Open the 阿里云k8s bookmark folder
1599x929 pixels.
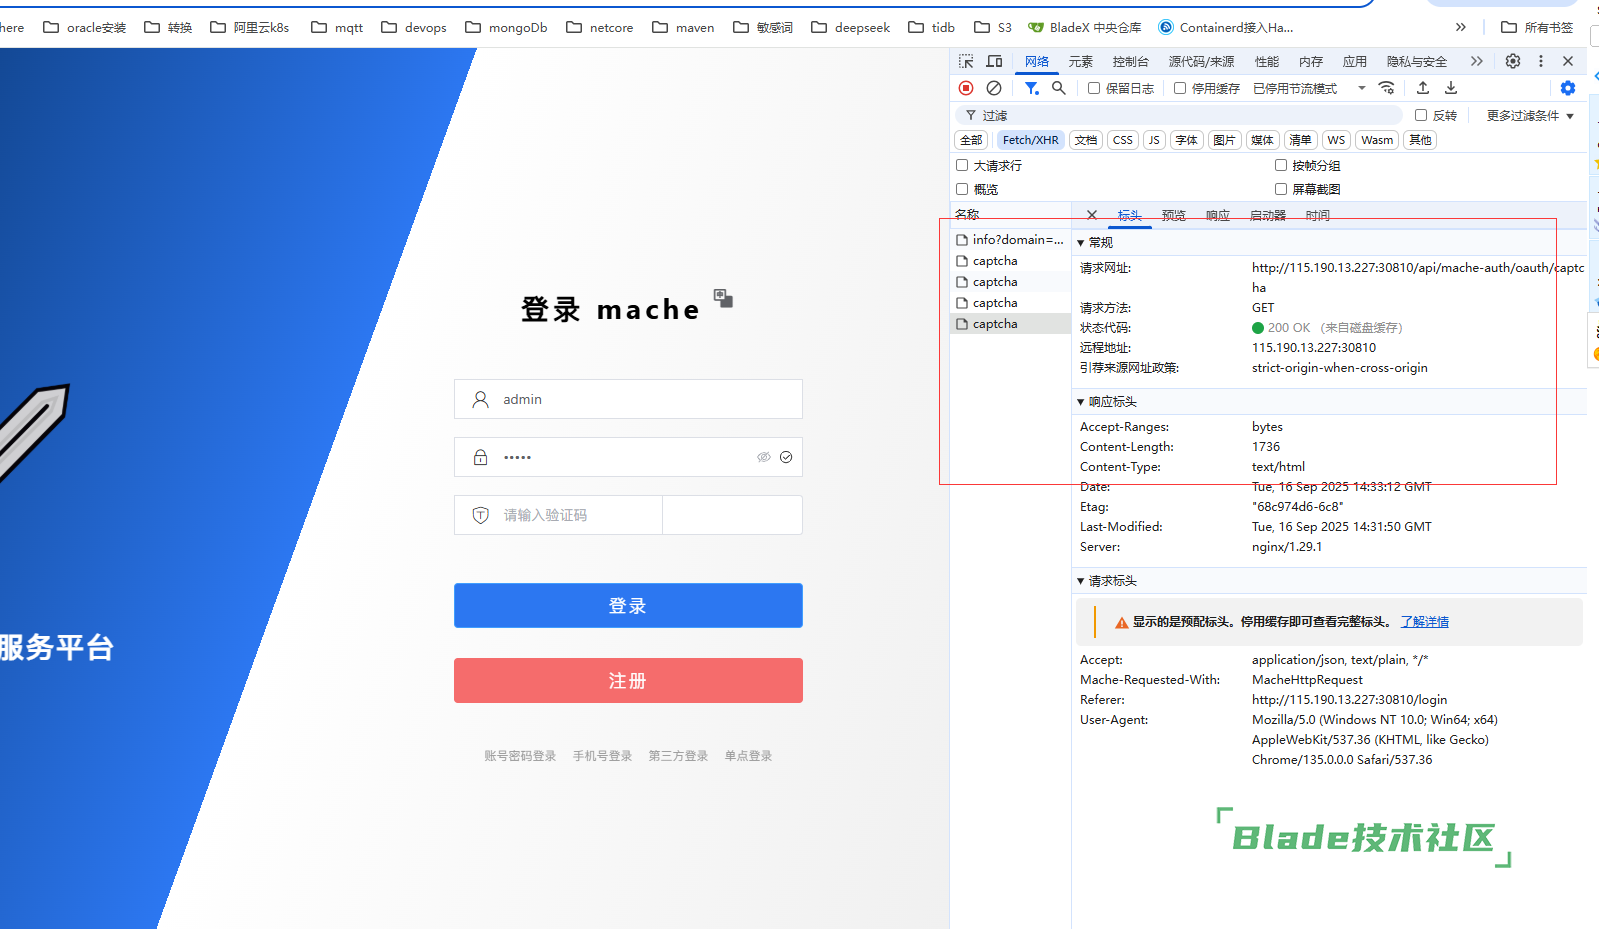[x=250, y=27]
